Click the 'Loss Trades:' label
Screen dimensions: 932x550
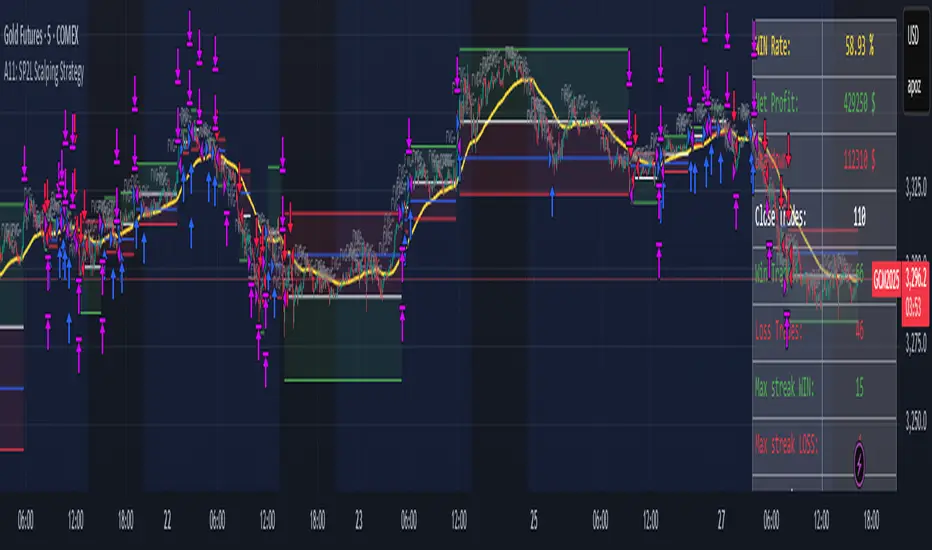(779, 330)
